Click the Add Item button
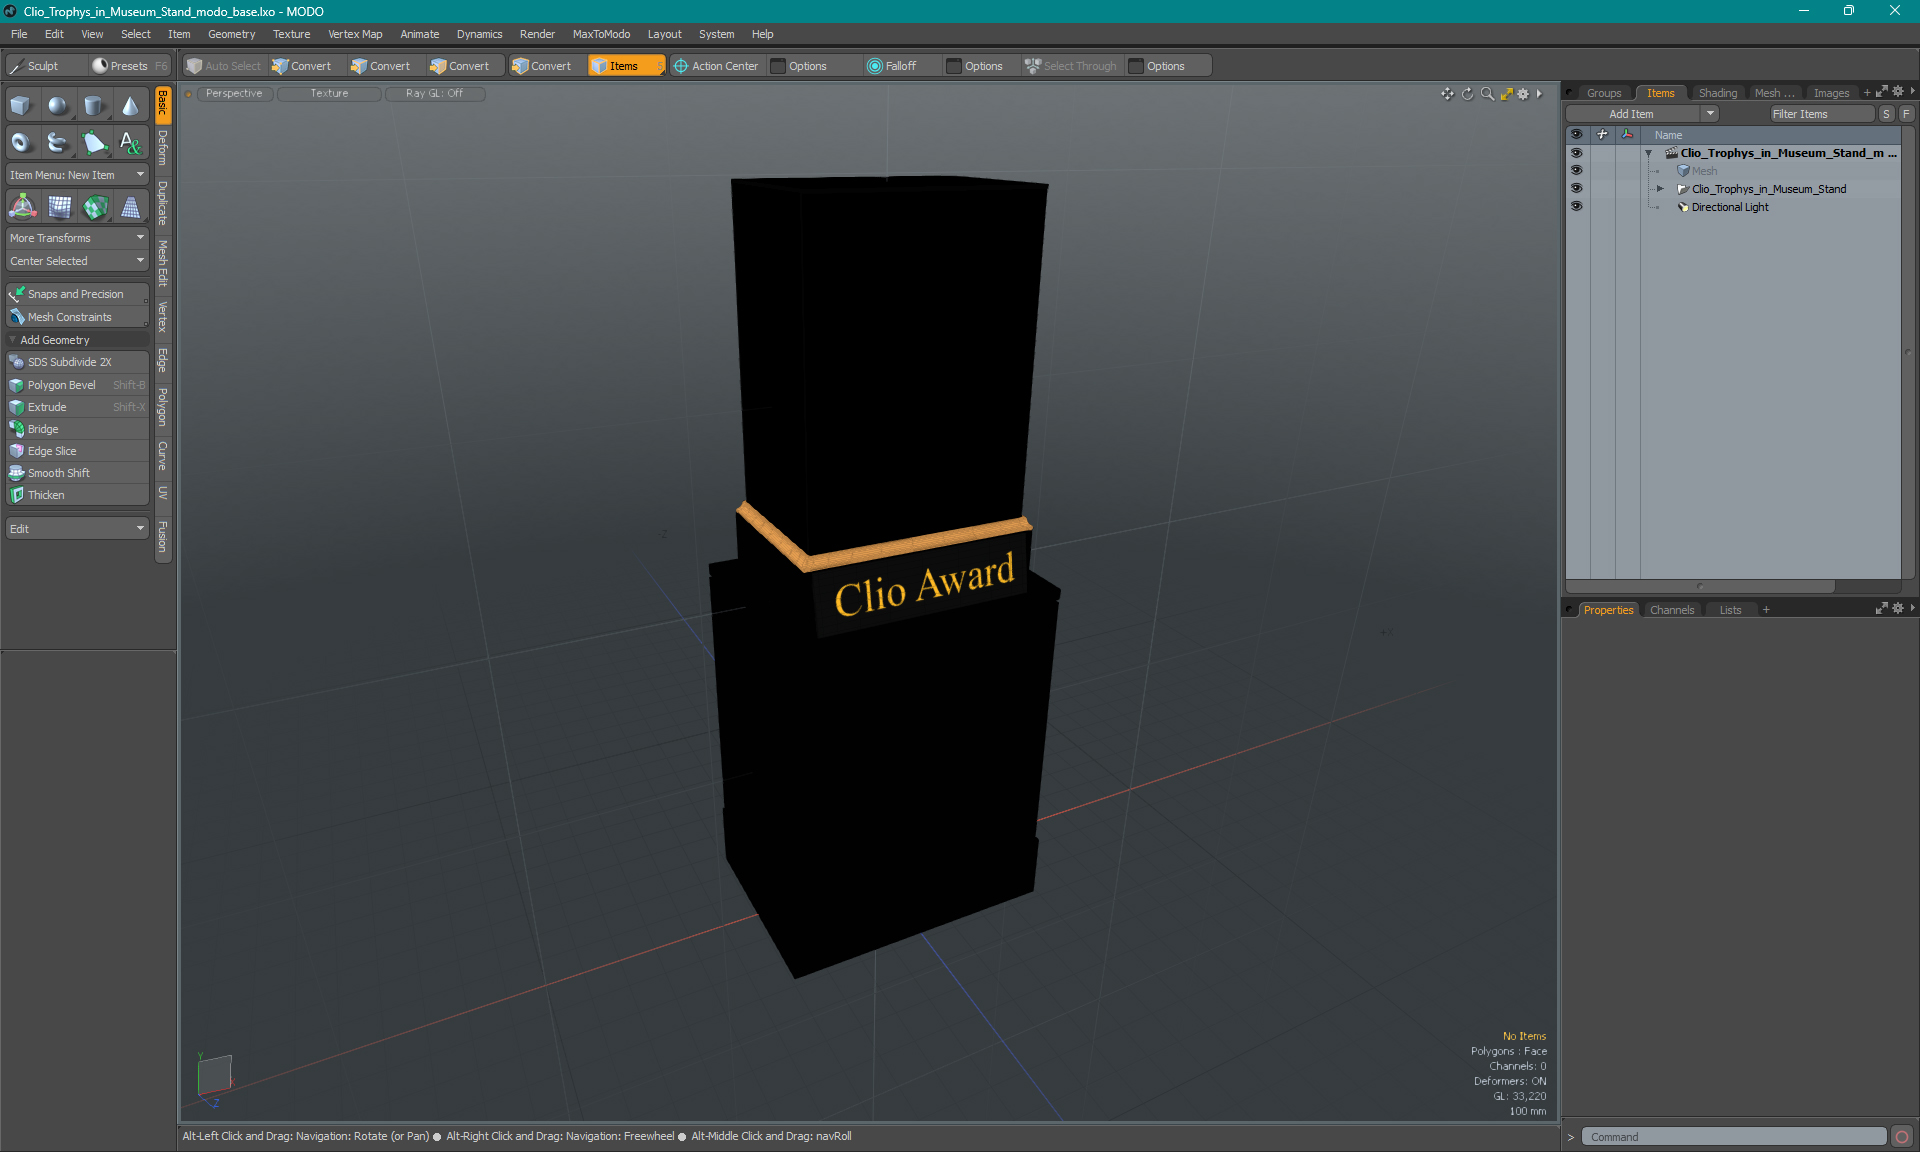The height and width of the screenshot is (1152, 1920). pos(1632,114)
